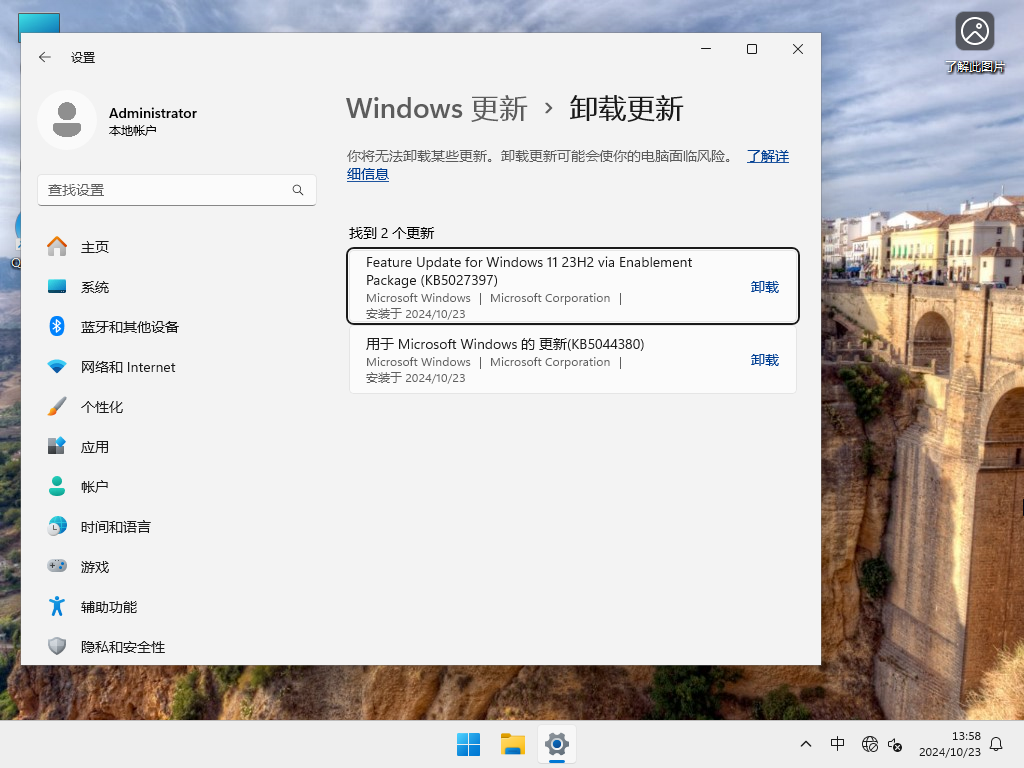Open 主页 in the Settings sidebar
Screen dimensions: 1024x768
tap(95, 246)
